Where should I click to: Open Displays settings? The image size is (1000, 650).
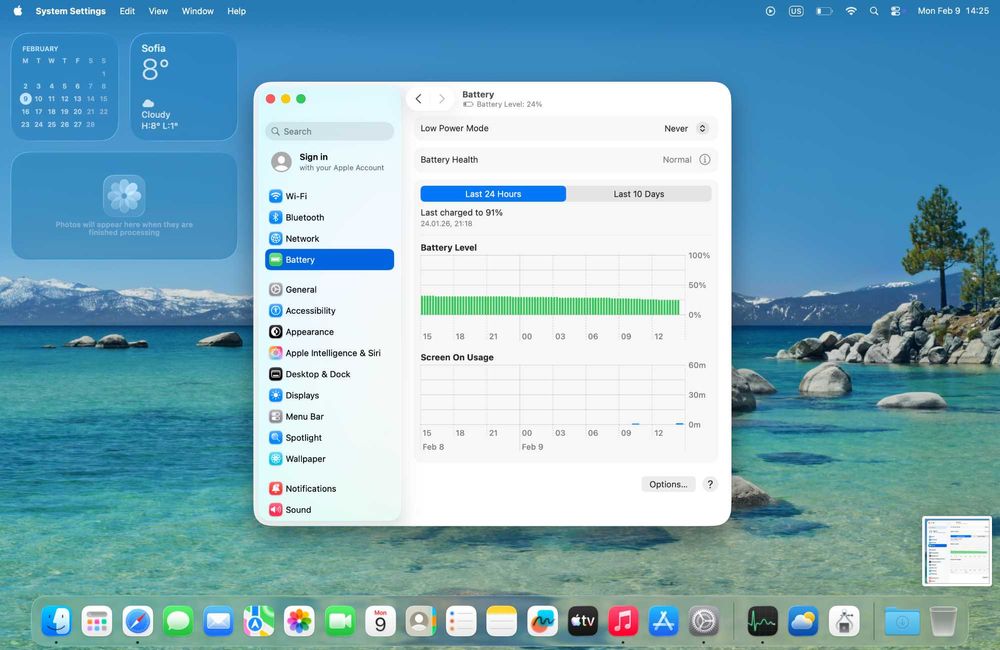pos(329,395)
